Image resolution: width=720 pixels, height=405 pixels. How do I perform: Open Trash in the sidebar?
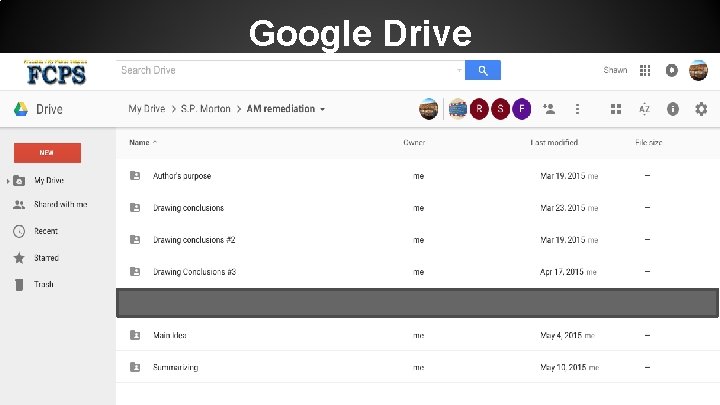tap(44, 284)
